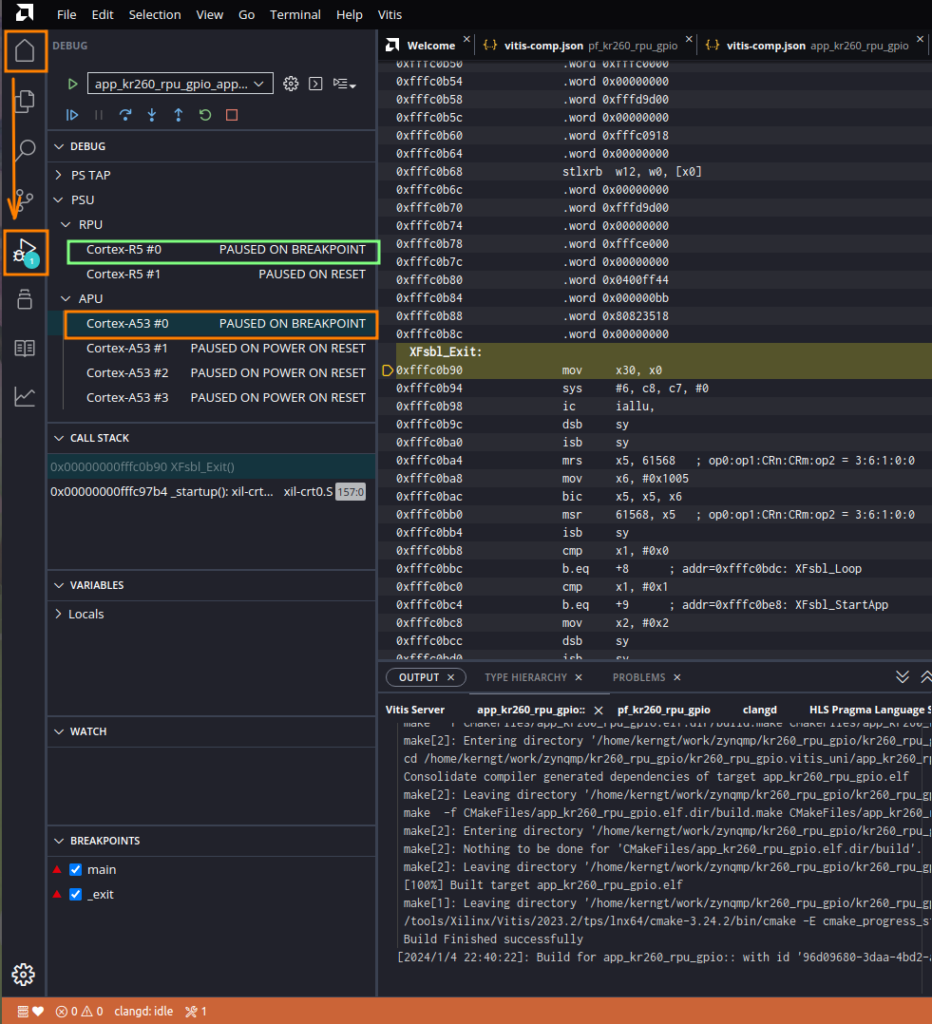The width and height of the screenshot is (932, 1024).
Task: Collapse the APU node
Action: pos(66,298)
